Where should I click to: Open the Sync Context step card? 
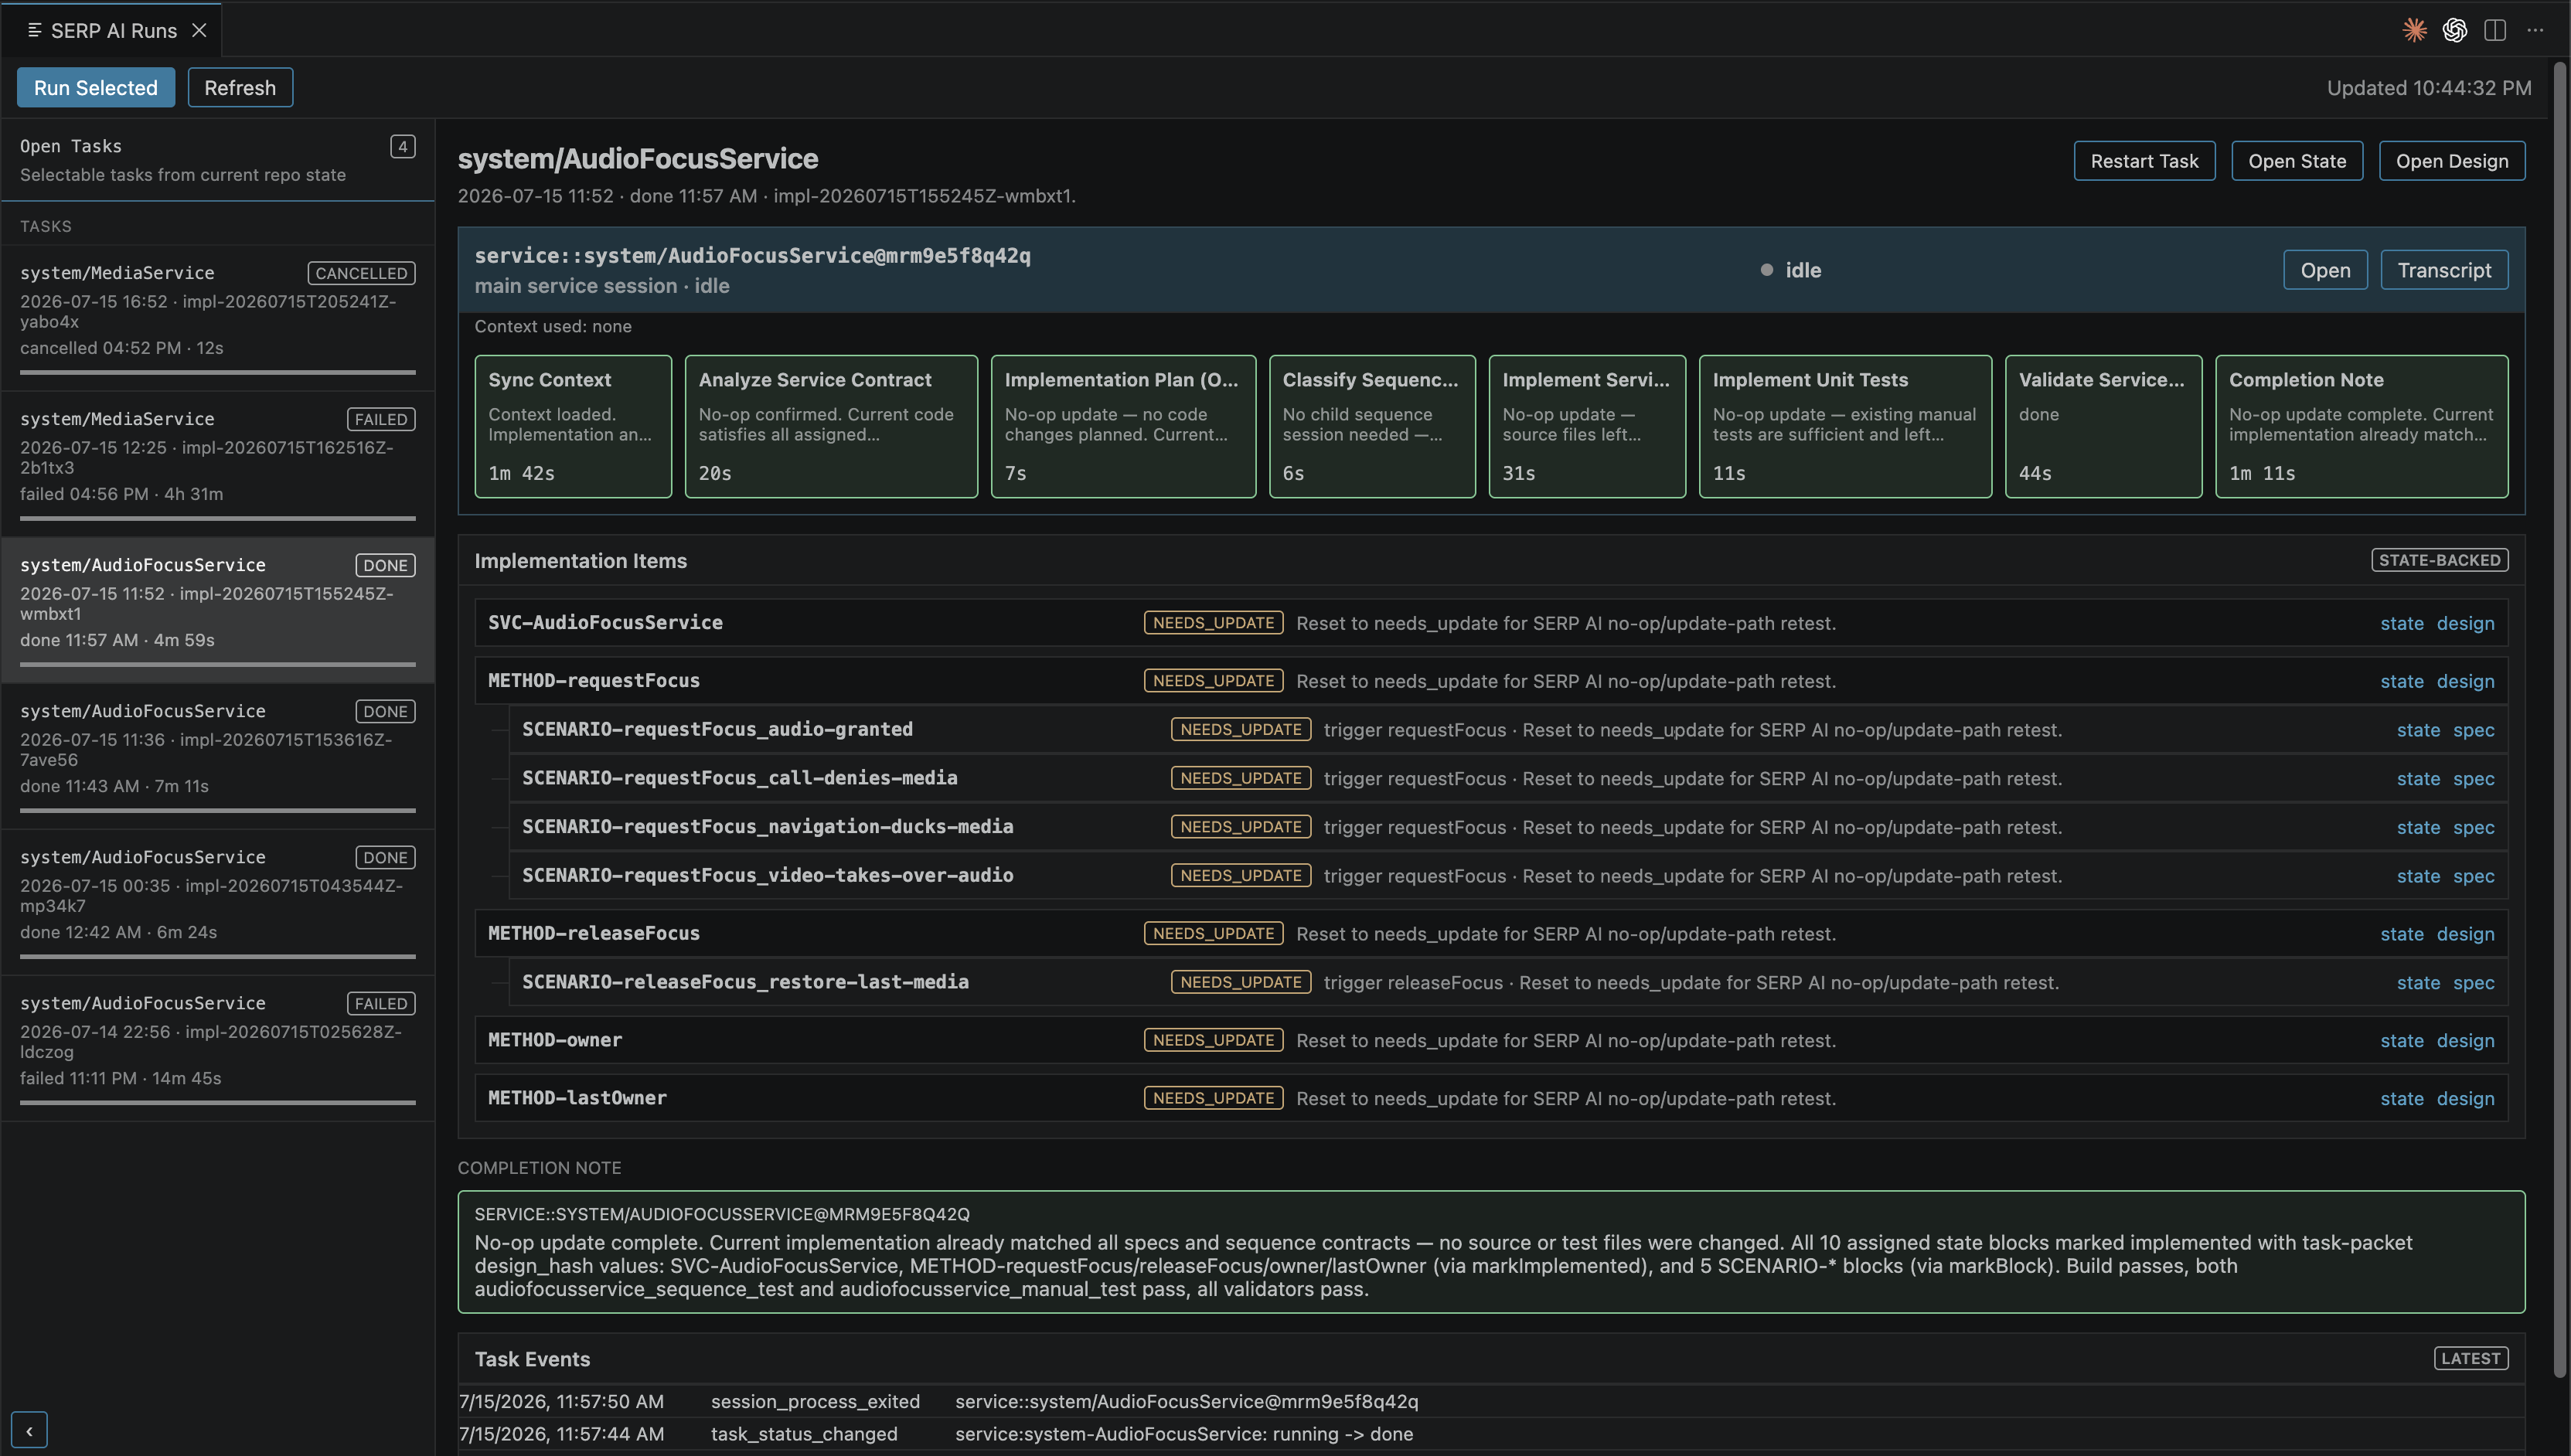point(573,426)
